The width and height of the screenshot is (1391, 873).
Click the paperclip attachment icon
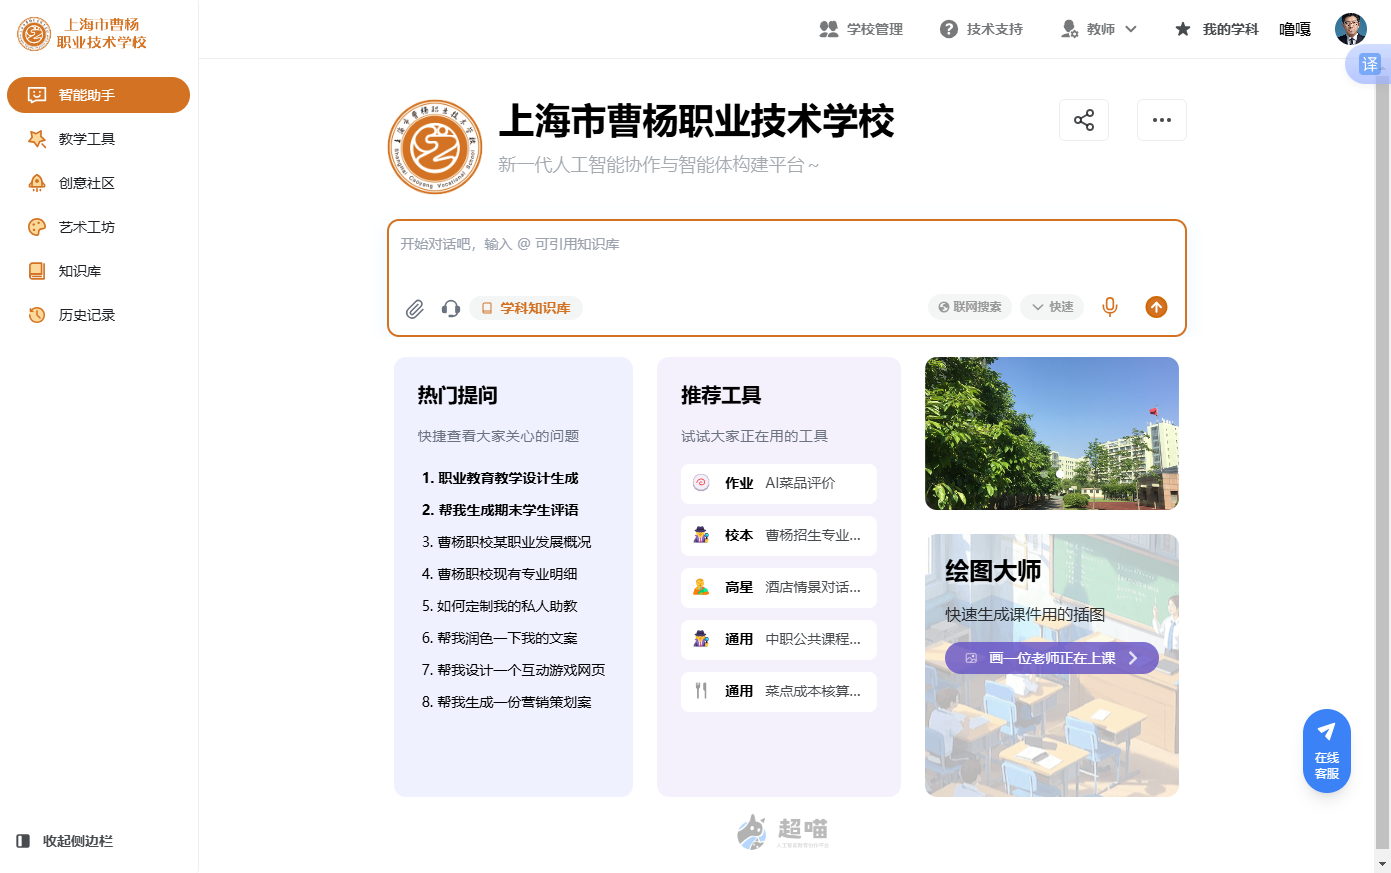tap(414, 309)
